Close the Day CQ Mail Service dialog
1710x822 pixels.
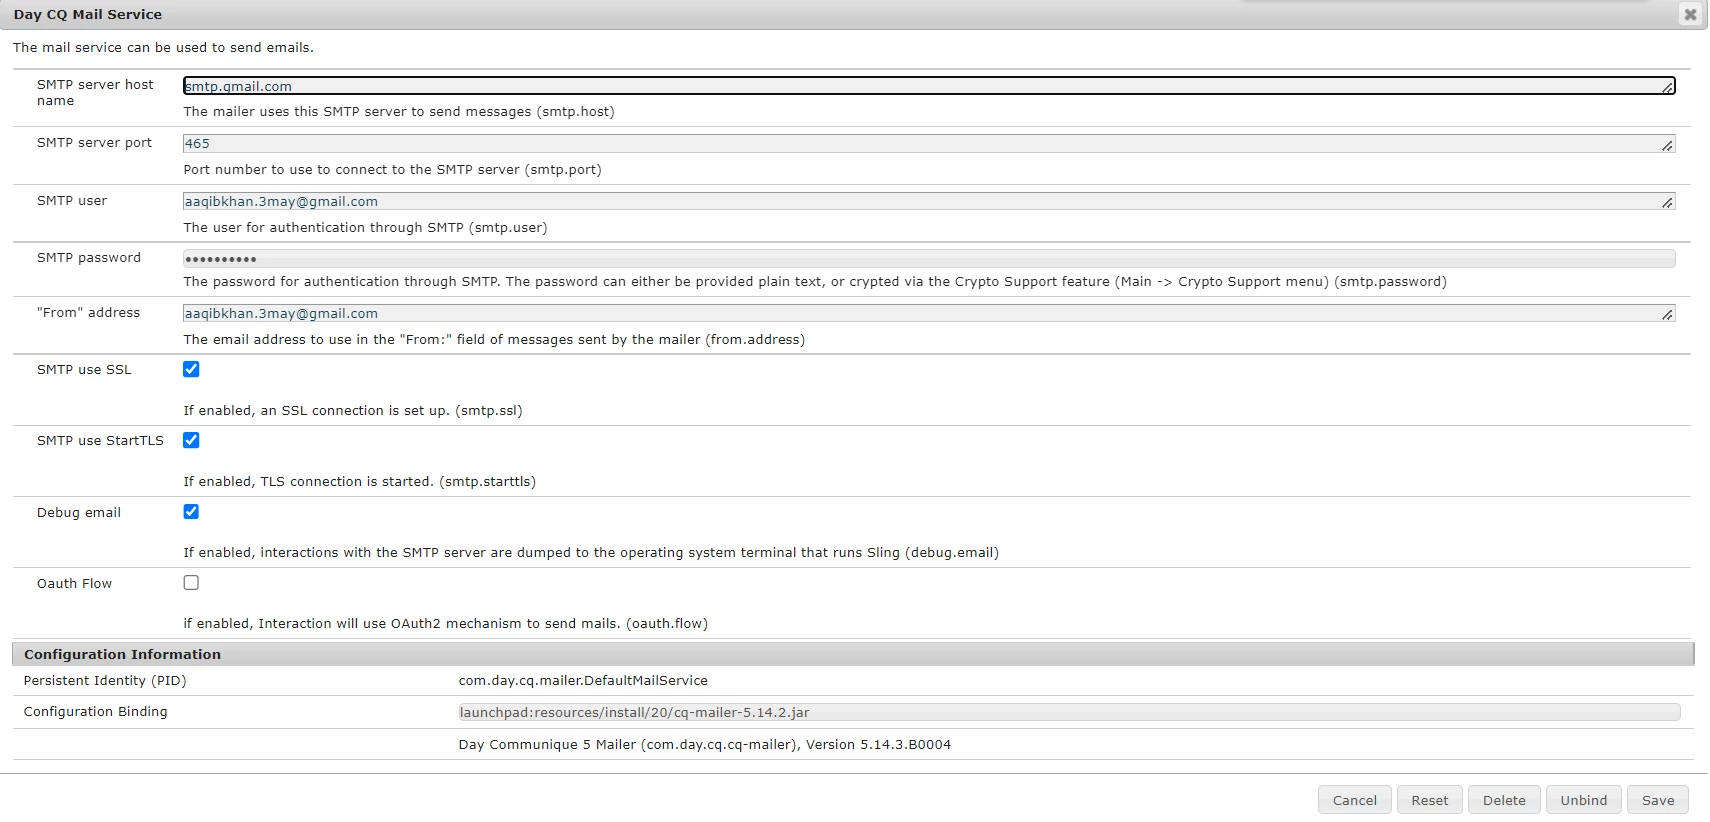tap(1690, 14)
